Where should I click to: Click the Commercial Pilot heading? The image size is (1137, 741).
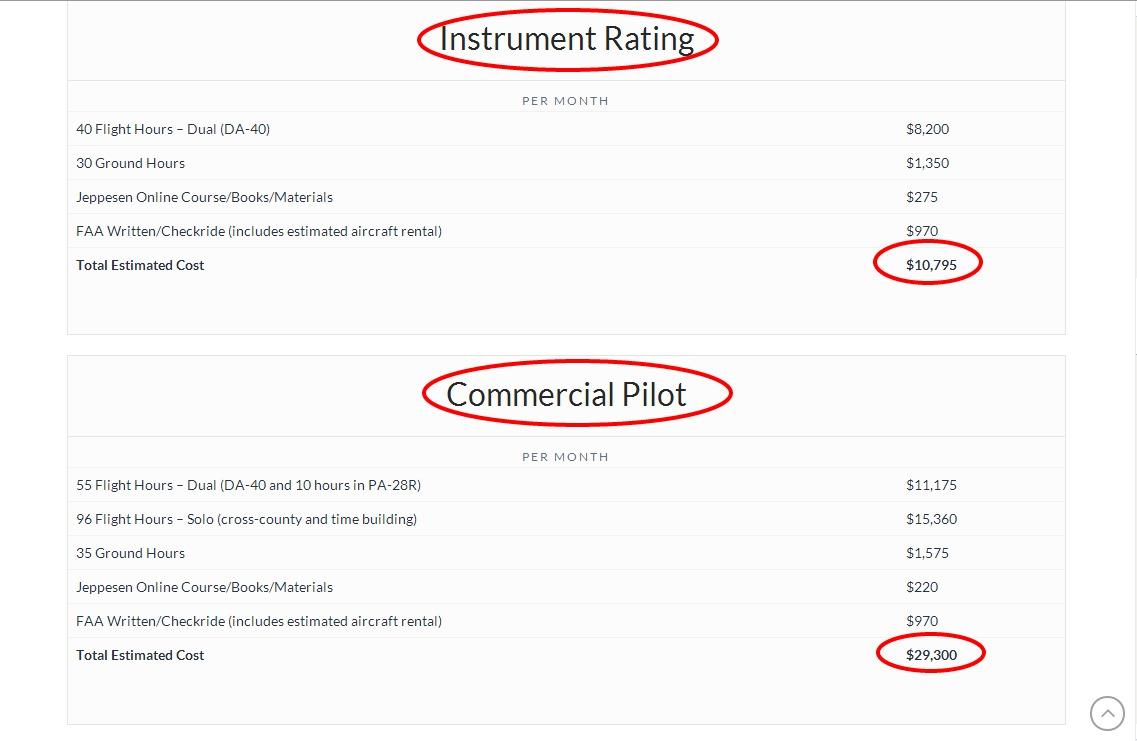[566, 394]
